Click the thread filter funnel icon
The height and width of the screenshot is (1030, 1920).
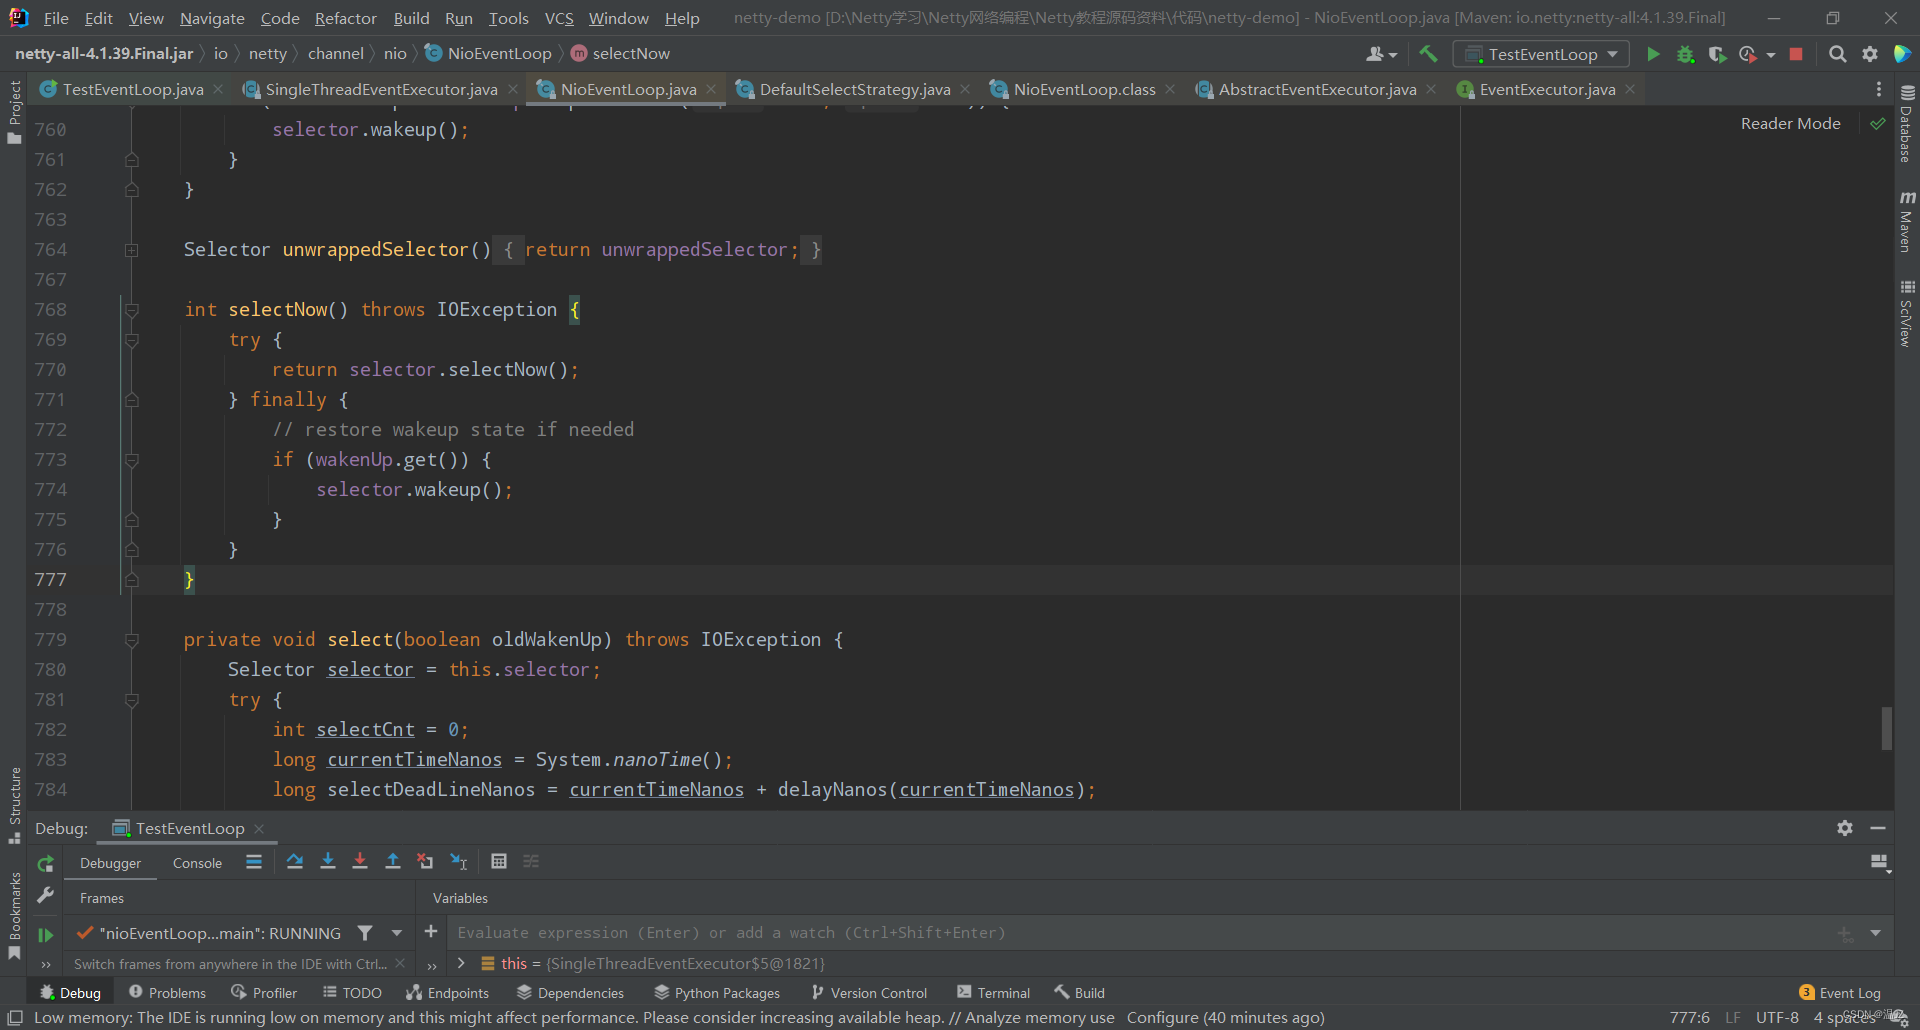point(365,933)
